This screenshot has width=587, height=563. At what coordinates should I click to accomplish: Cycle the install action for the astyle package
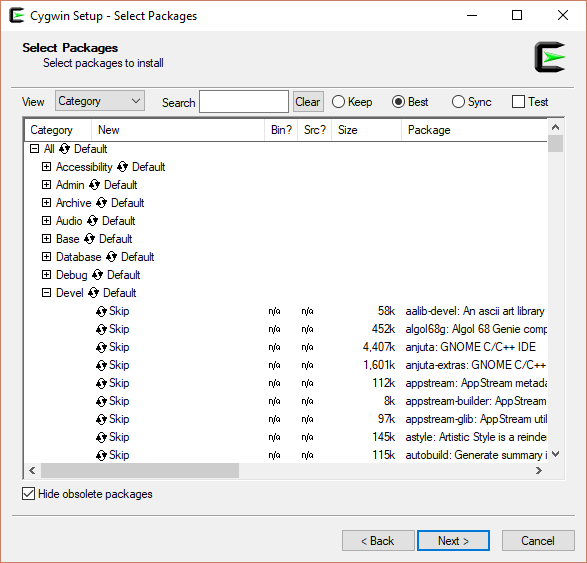tap(101, 437)
